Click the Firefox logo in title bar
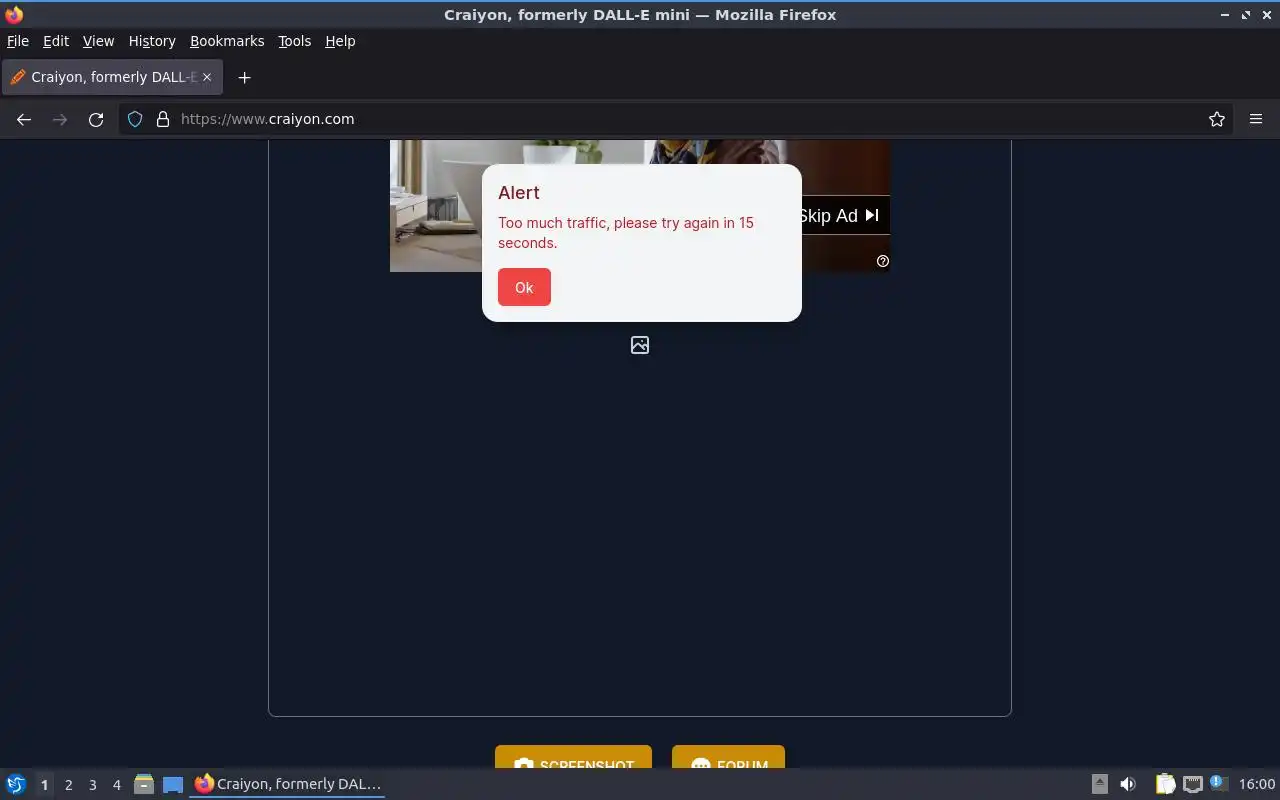This screenshot has width=1280, height=800. (x=14, y=14)
